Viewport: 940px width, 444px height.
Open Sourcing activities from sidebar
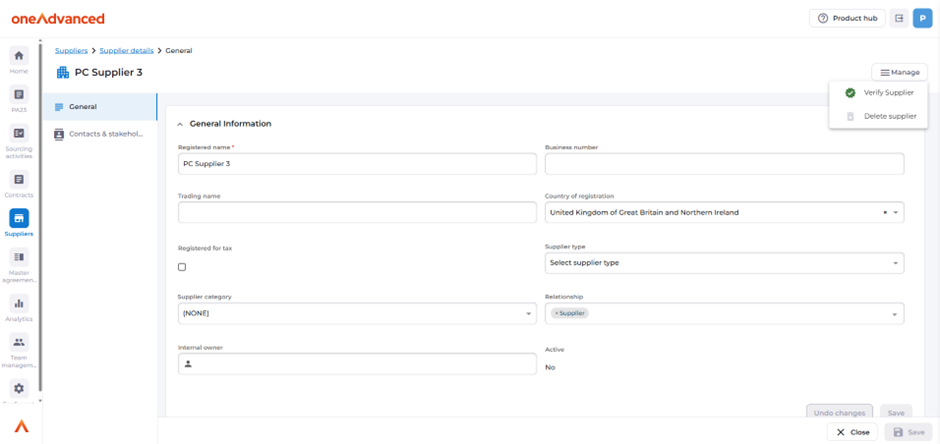[19, 134]
